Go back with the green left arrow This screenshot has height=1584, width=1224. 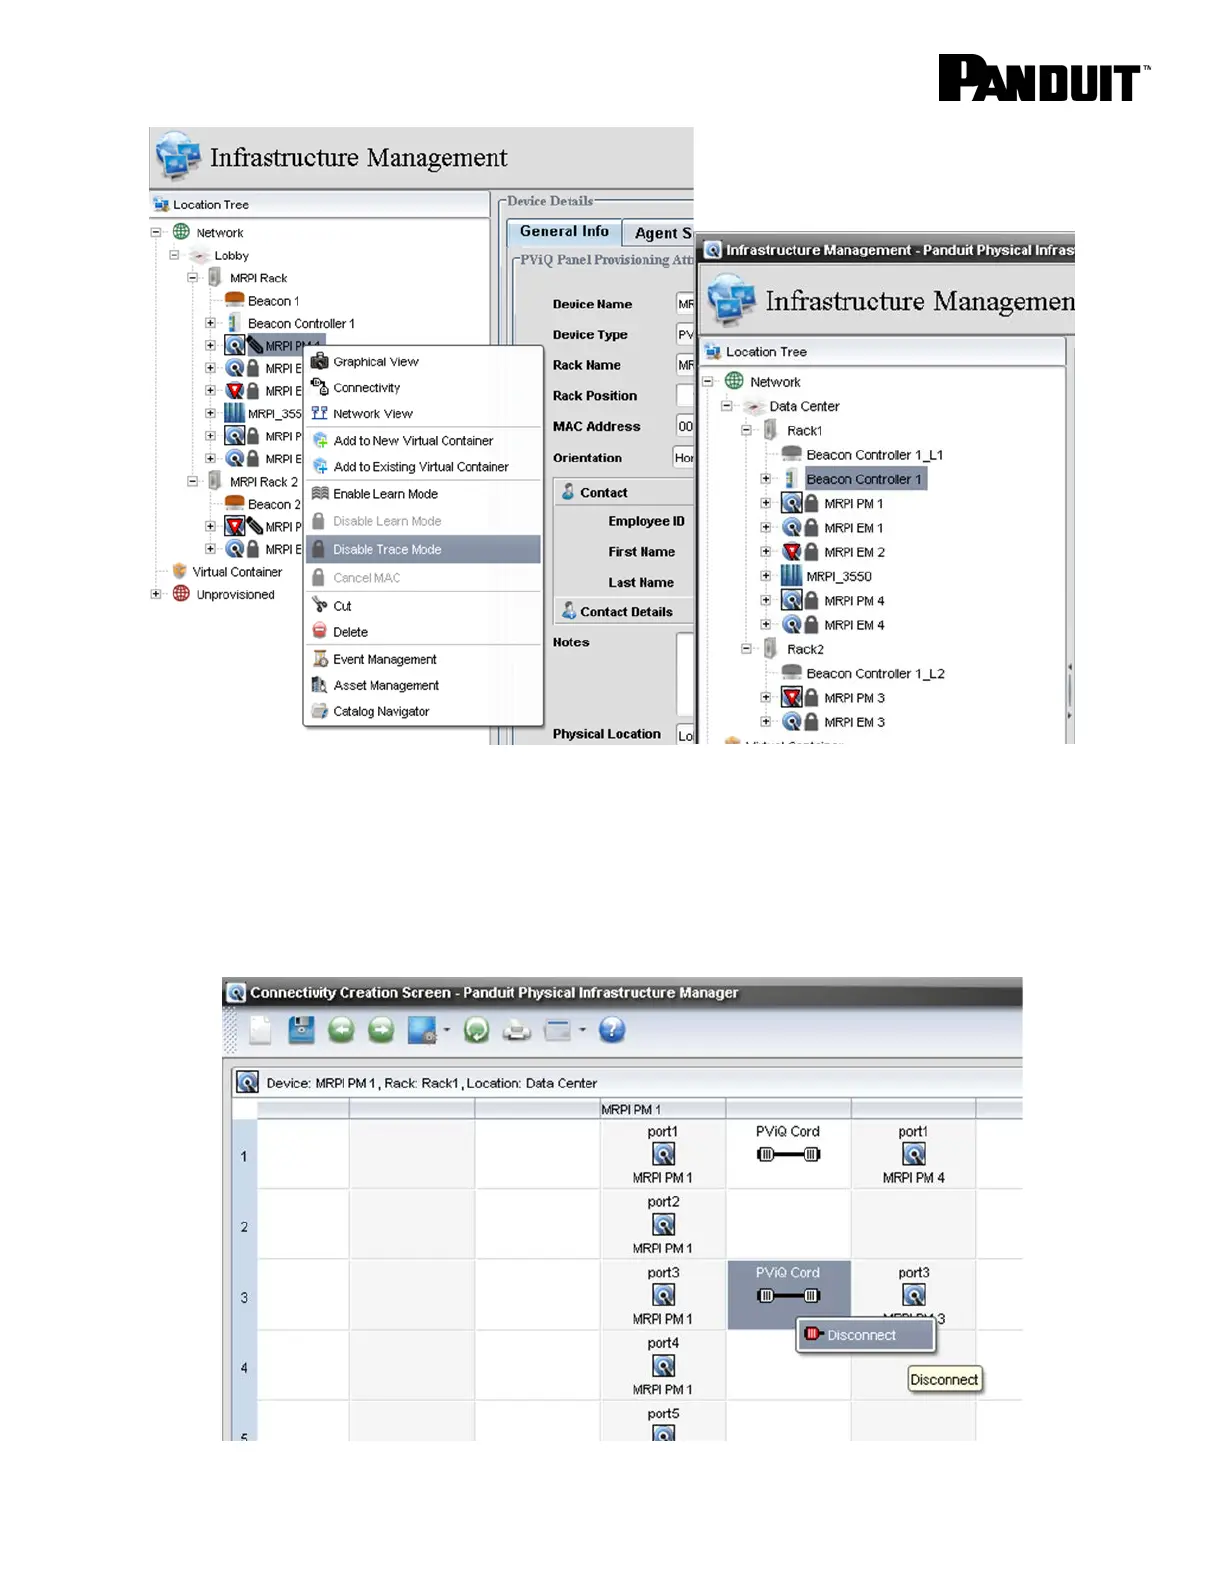click(x=341, y=1030)
